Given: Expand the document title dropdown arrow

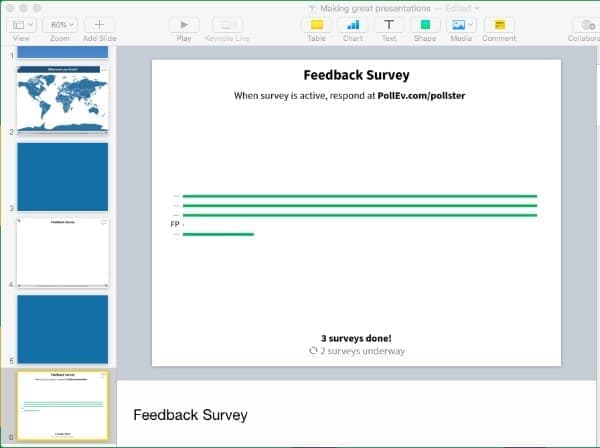Looking at the screenshot, I should (476, 8).
